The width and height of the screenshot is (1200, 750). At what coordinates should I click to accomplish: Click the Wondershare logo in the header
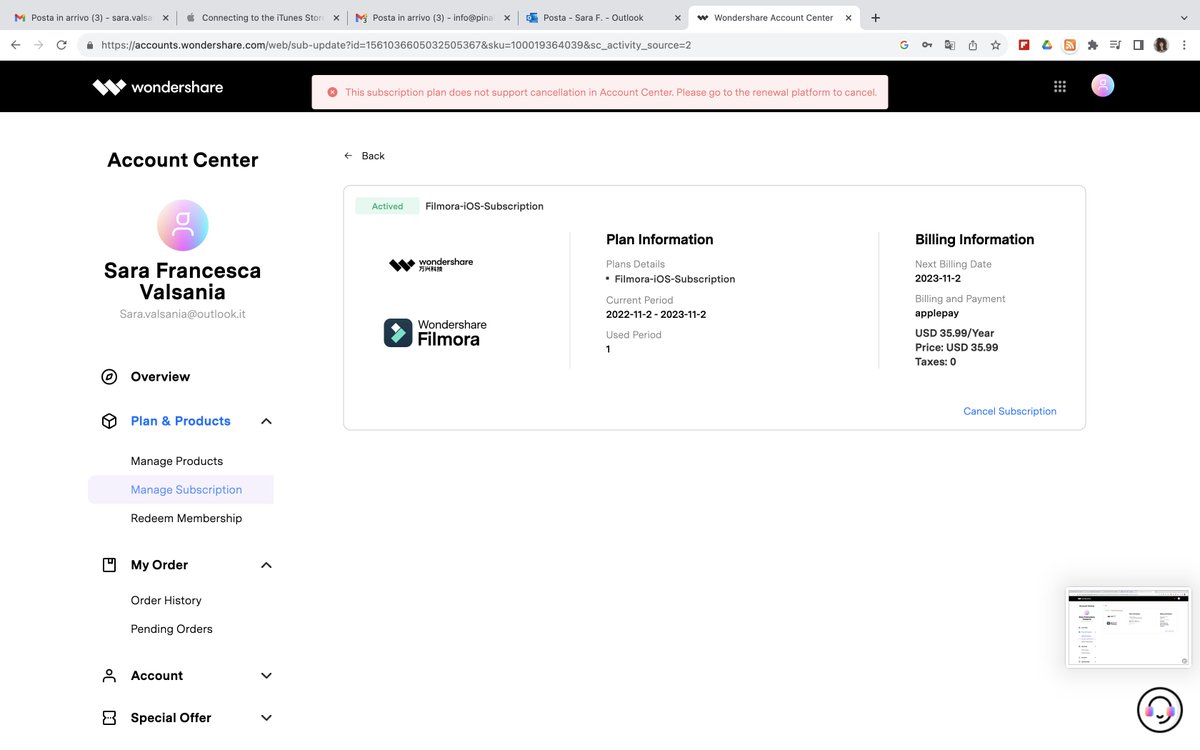[x=158, y=87]
